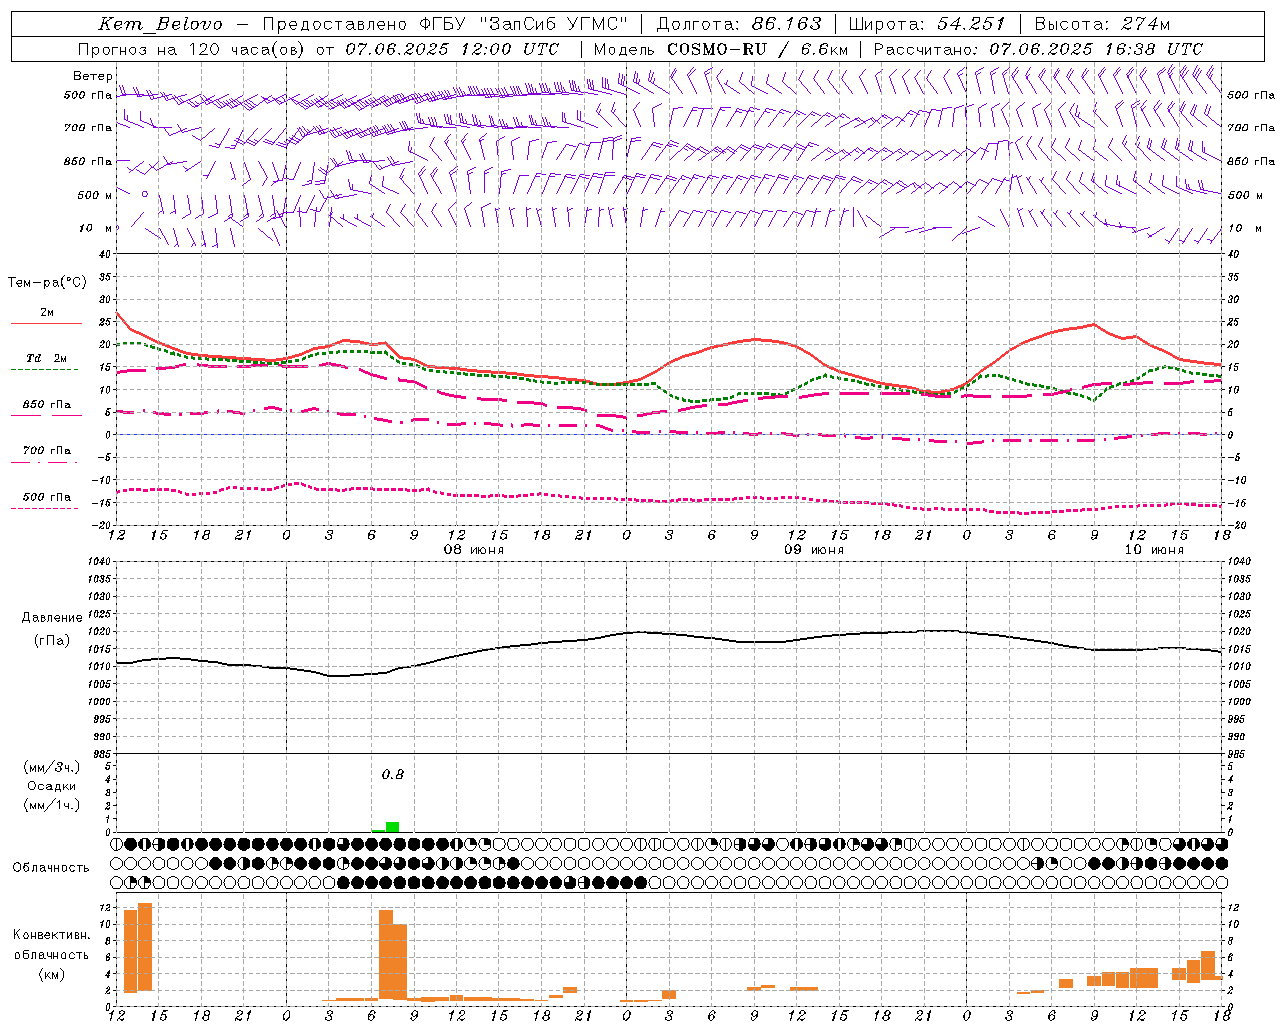This screenshot has height=1024, width=1280.
Task: Click the 'Тем-ра(°C)' temperature panel label
Action: point(47,283)
